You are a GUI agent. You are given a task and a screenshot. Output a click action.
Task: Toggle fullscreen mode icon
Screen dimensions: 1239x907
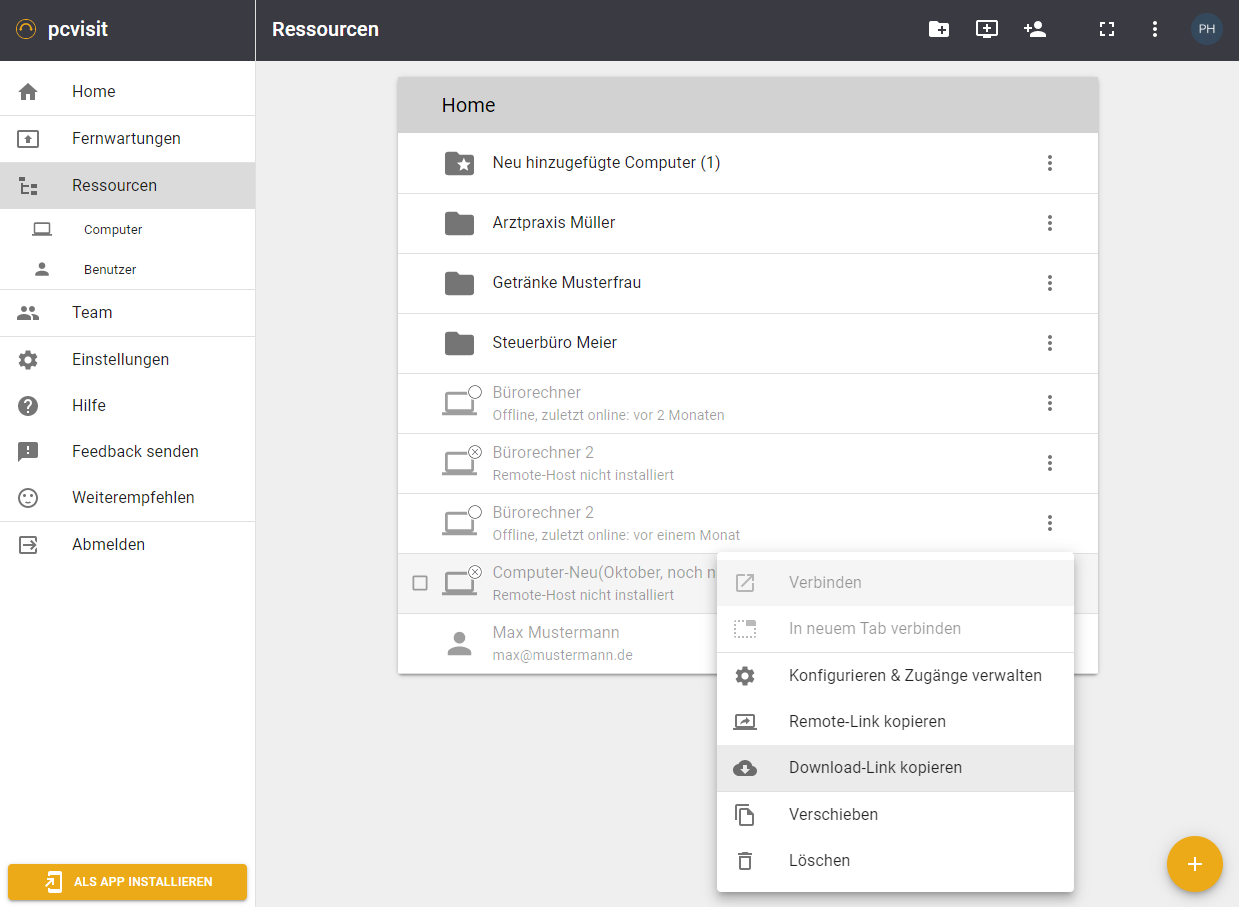point(1107,29)
